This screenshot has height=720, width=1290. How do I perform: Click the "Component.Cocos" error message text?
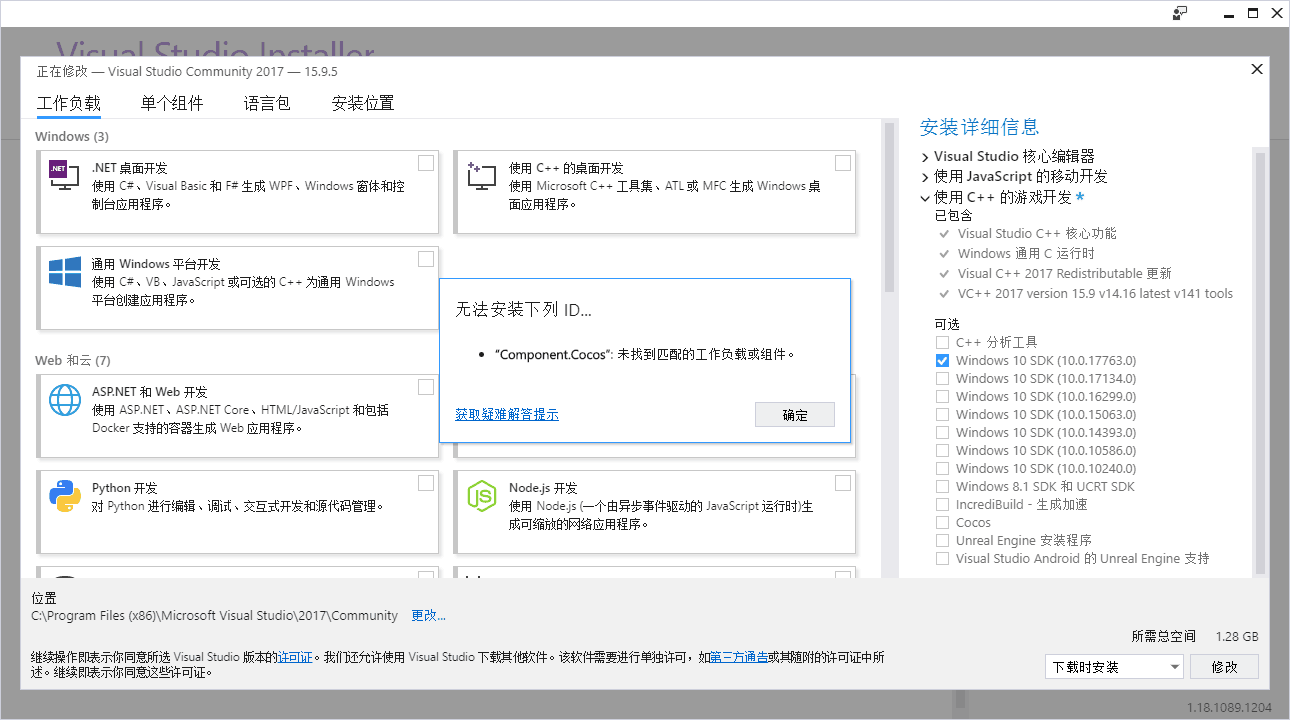[x=645, y=354]
